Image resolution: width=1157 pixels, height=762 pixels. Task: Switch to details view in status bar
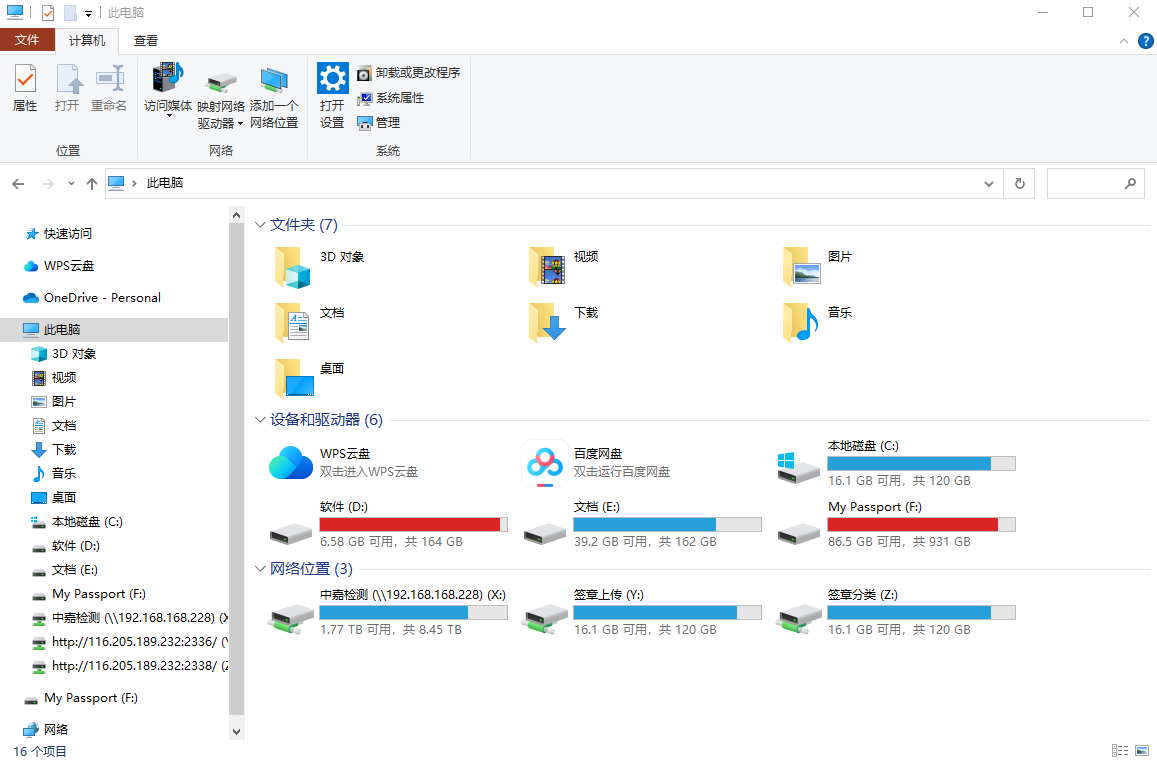[x=1119, y=750]
